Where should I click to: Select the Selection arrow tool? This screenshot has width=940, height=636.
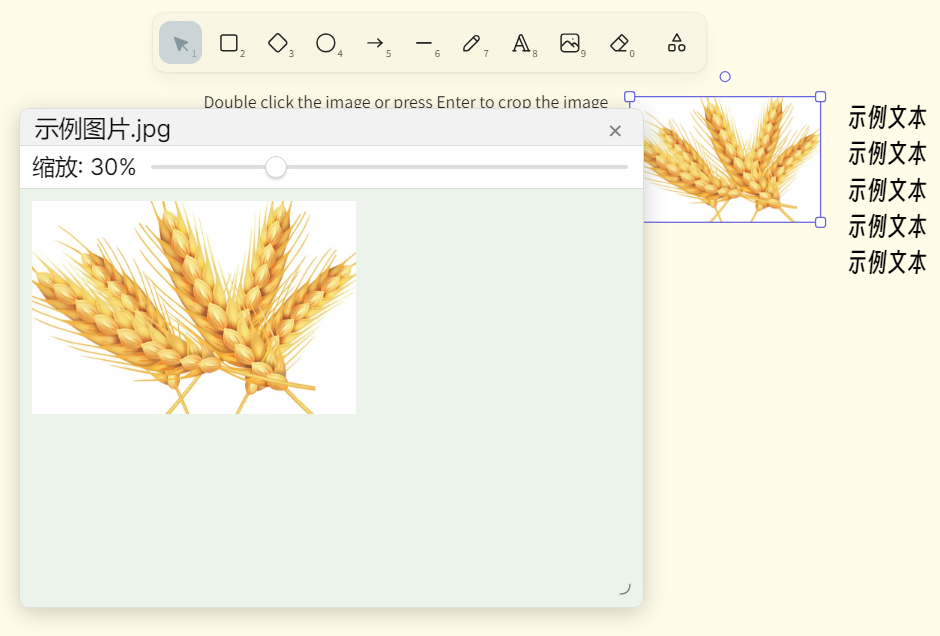pyautogui.click(x=180, y=43)
